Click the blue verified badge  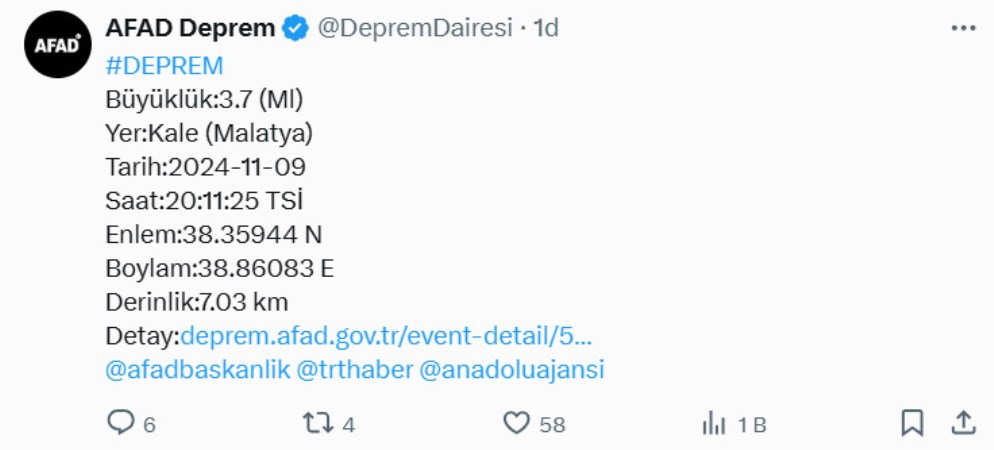click(x=295, y=29)
